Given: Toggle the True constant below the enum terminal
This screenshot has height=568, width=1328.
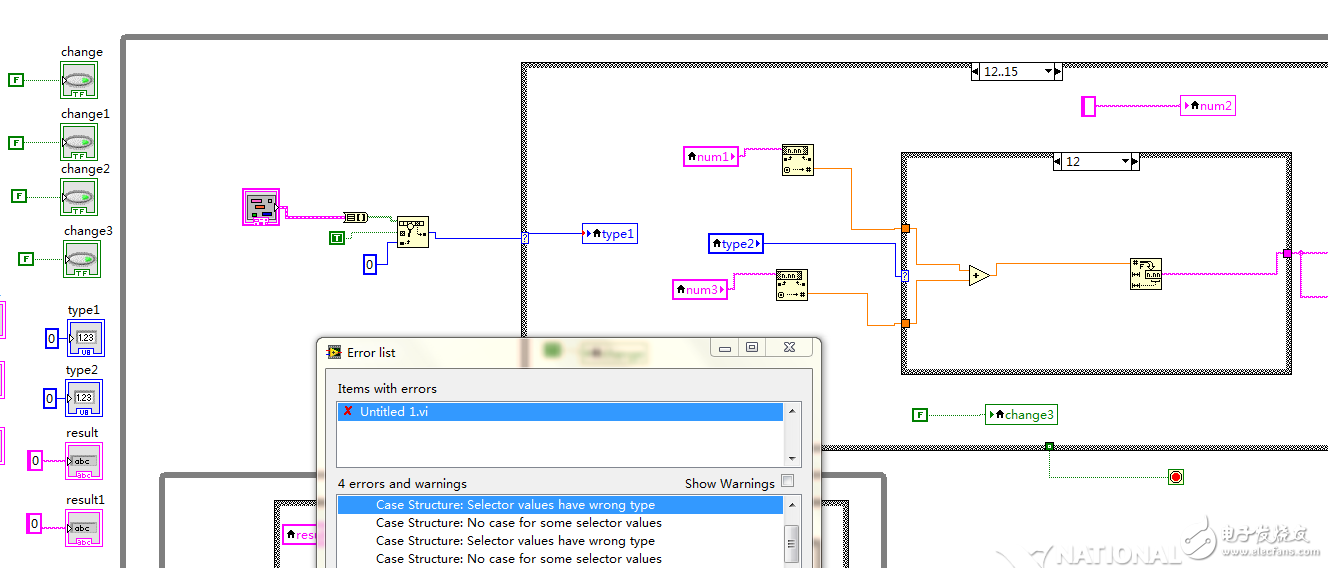Looking at the screenshot, I should point(337,237).
